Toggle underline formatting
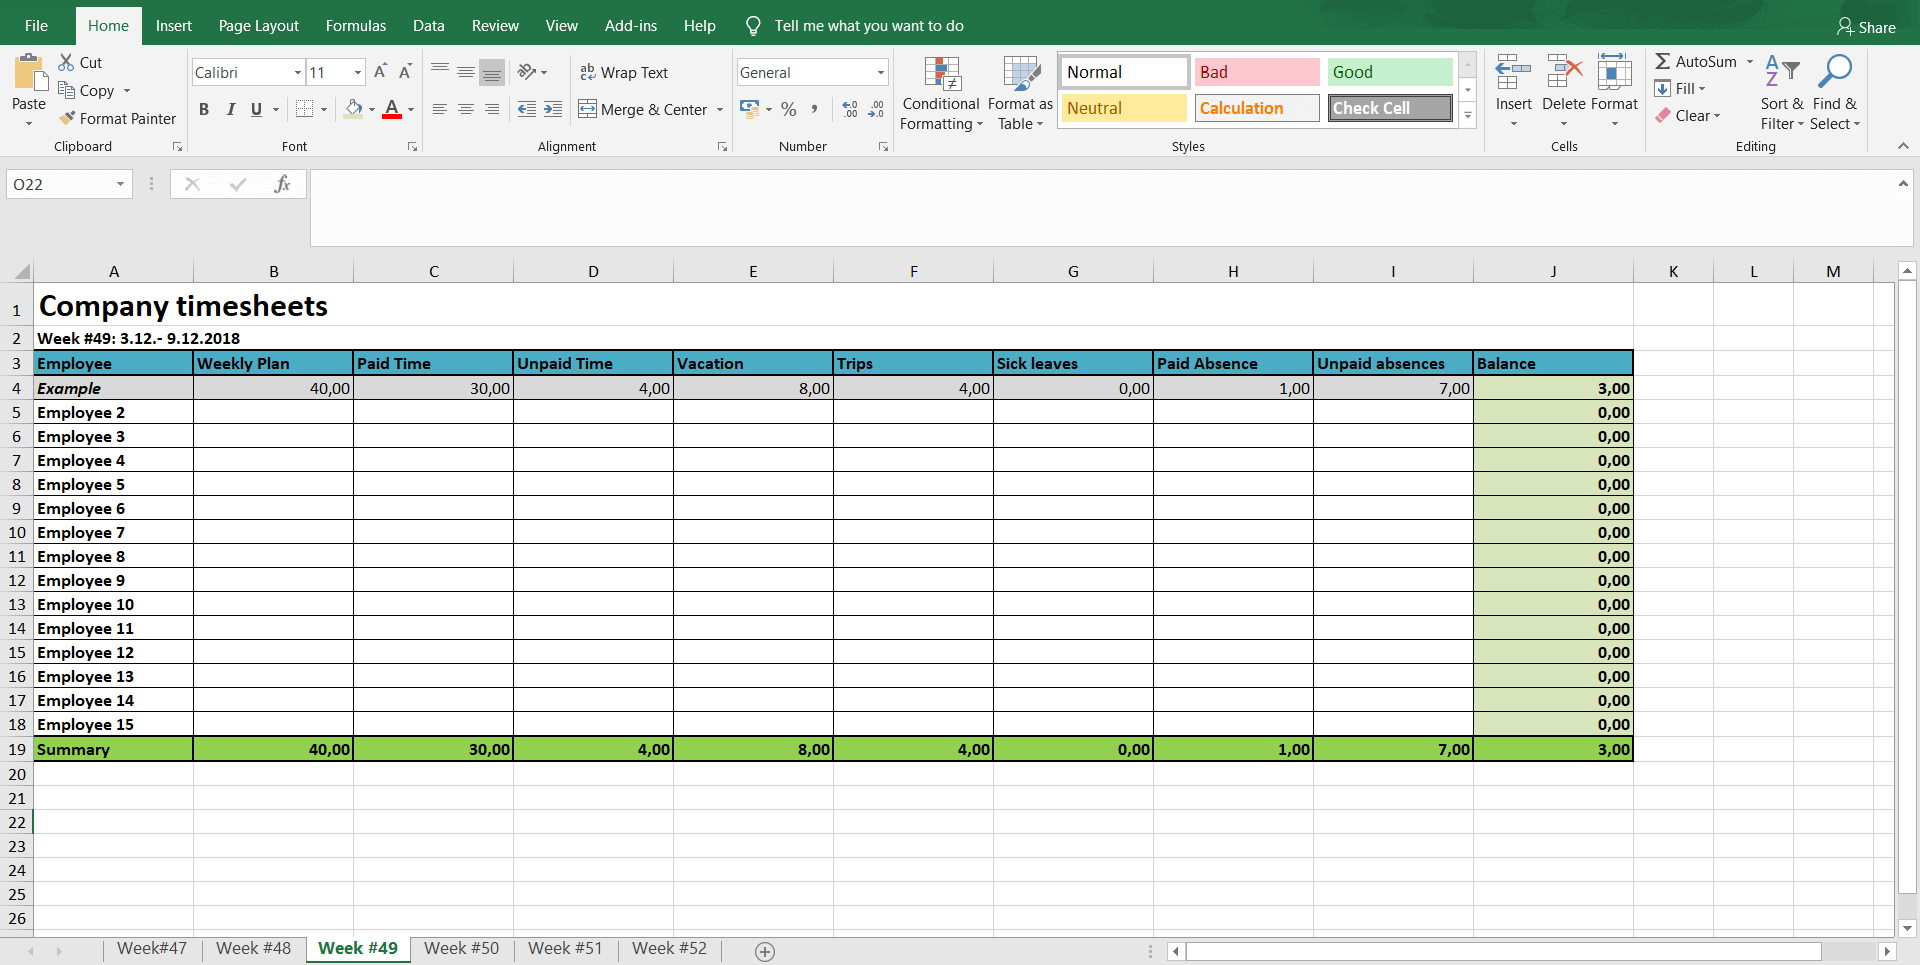1920x965 pixels. (x=257, y=110)
